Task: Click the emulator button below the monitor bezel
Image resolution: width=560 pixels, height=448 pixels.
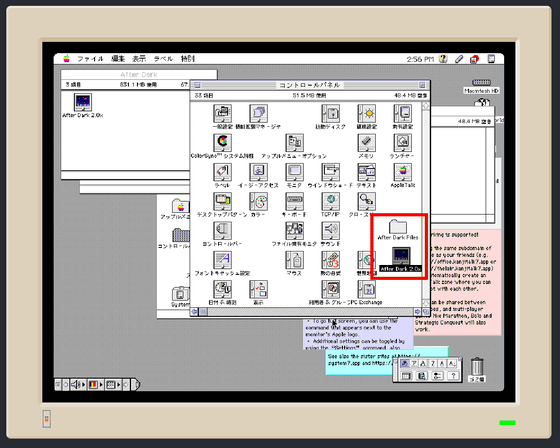Action: tap(47, 419)
